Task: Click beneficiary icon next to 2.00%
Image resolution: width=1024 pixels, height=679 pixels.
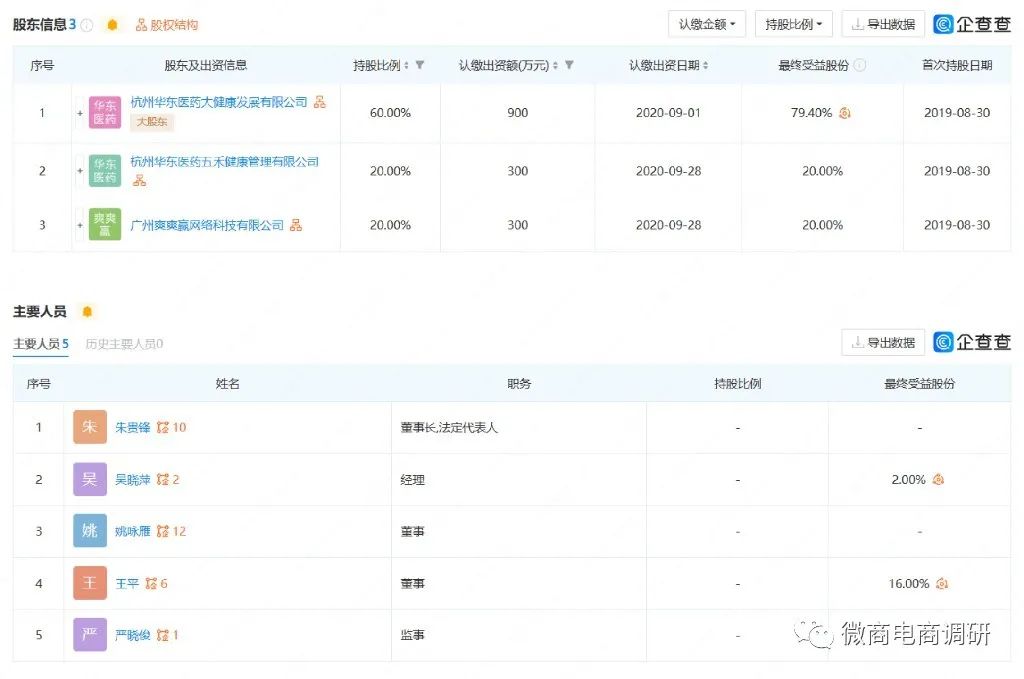Action: [938, 480]
